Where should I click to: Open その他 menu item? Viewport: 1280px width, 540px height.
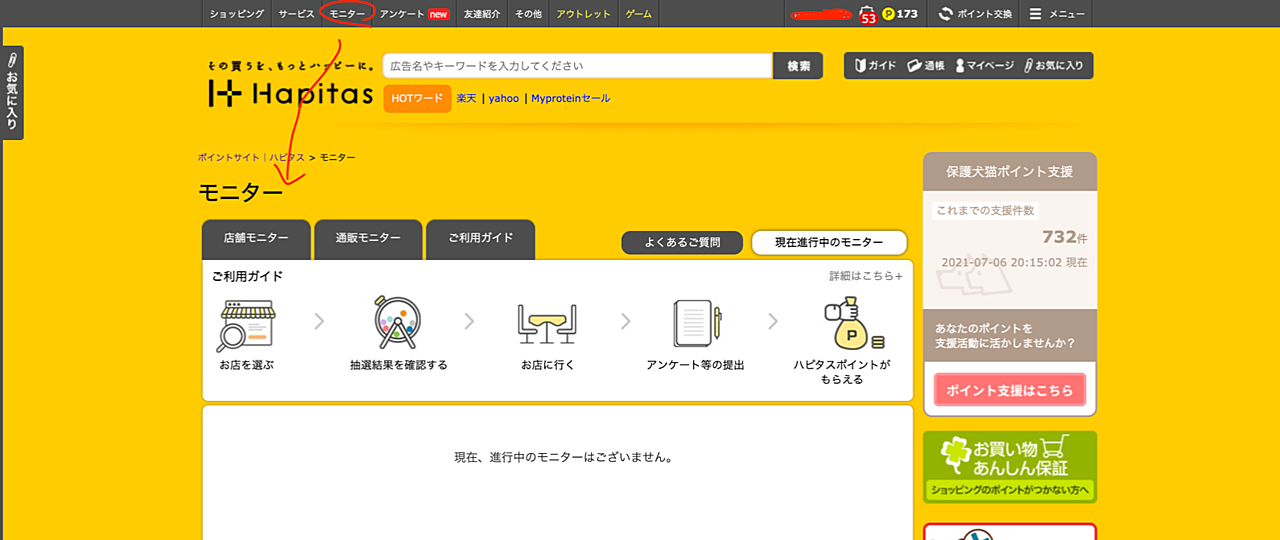click(x=528, y=14)
